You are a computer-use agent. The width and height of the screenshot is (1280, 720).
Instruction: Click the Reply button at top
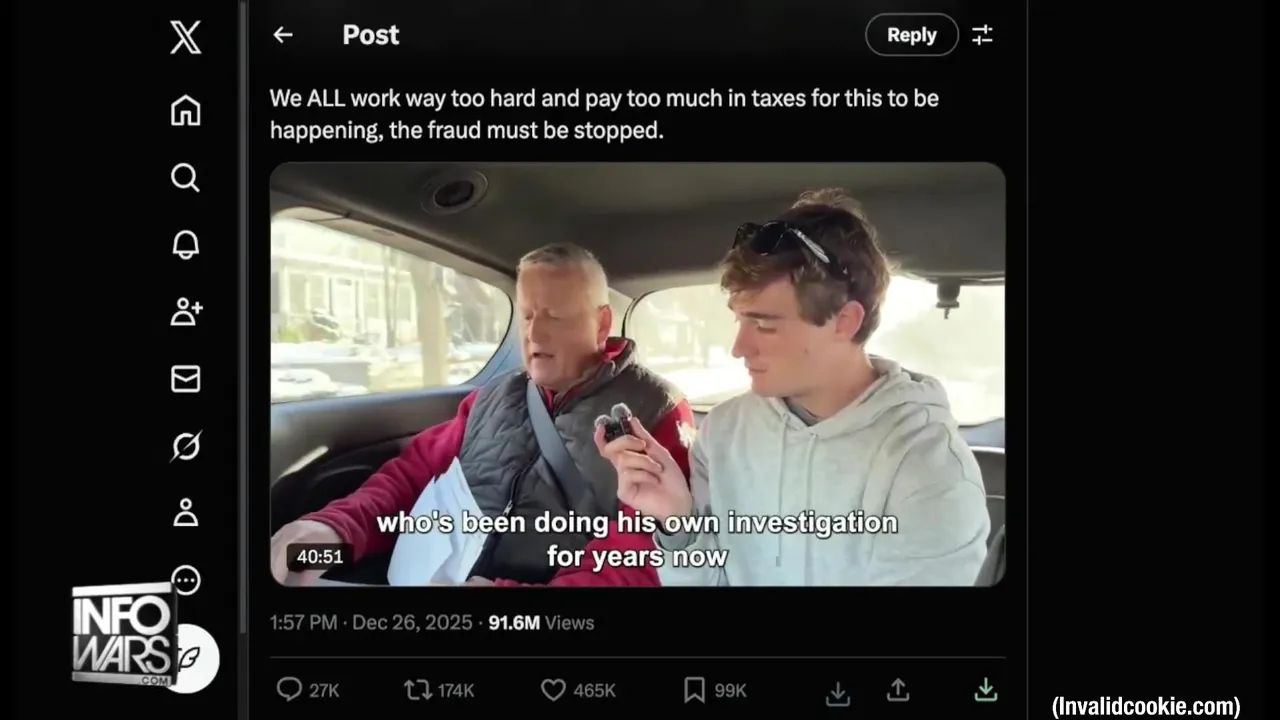(911, 35)
